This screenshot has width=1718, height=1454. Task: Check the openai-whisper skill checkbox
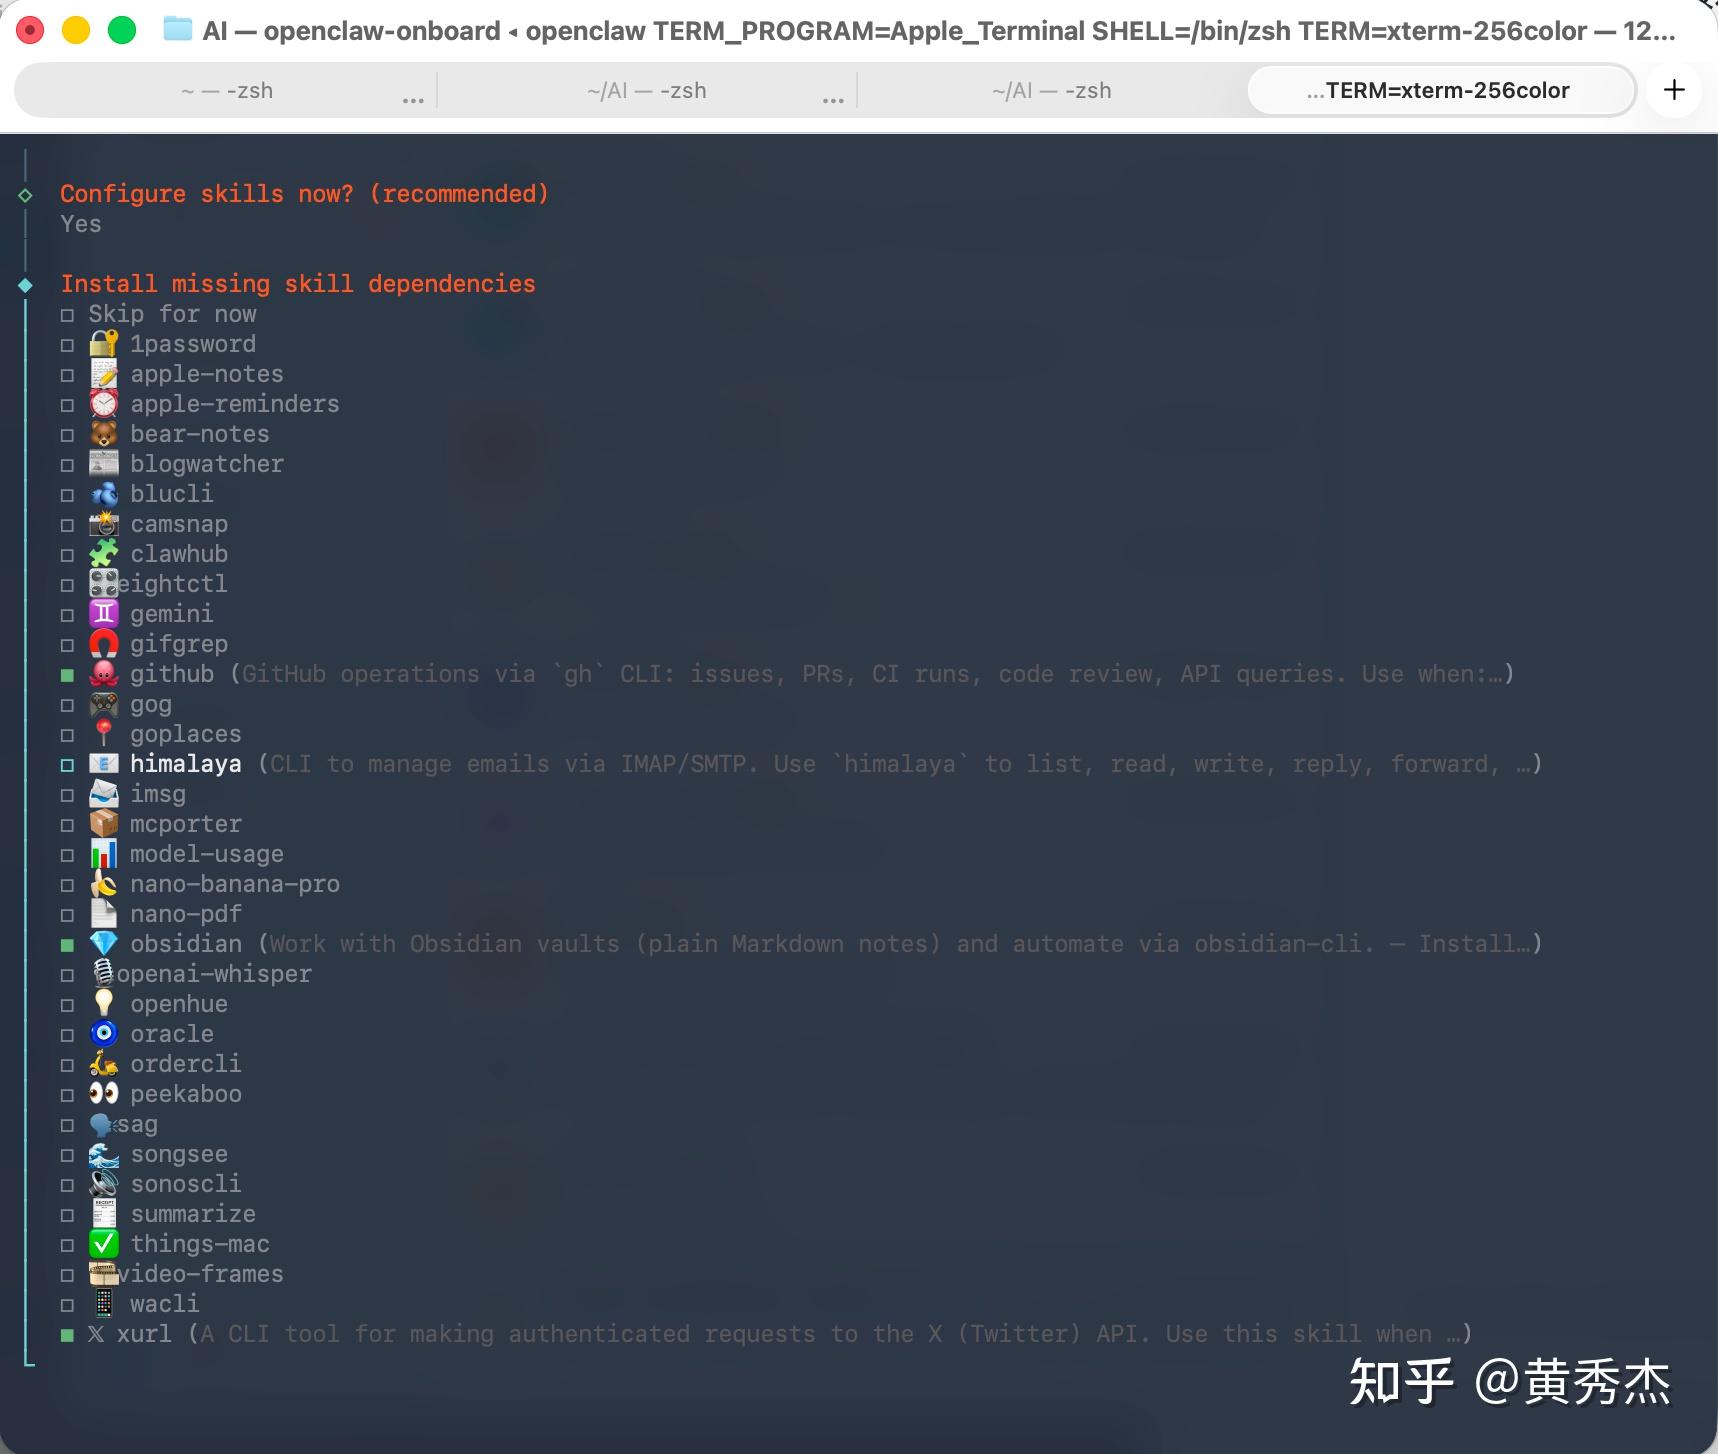[67, 975]
